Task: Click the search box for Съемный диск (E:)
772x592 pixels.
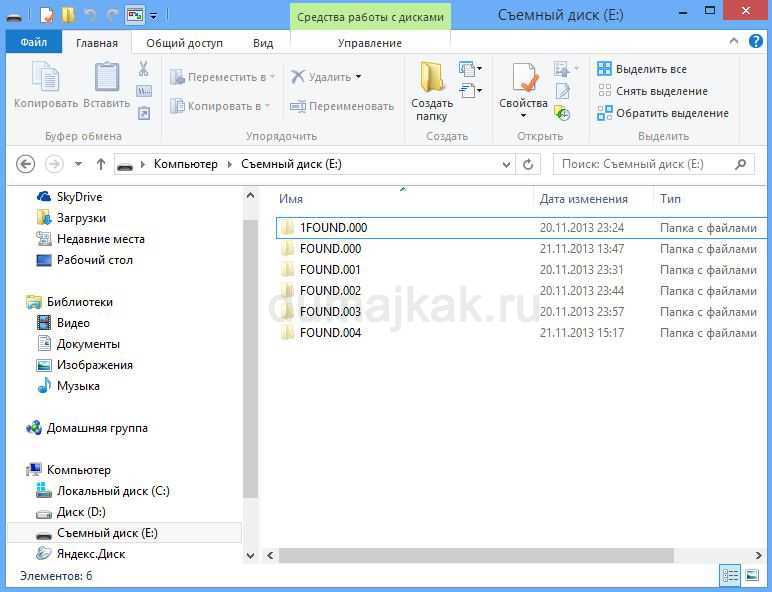Action: click(x=653, y=164)
